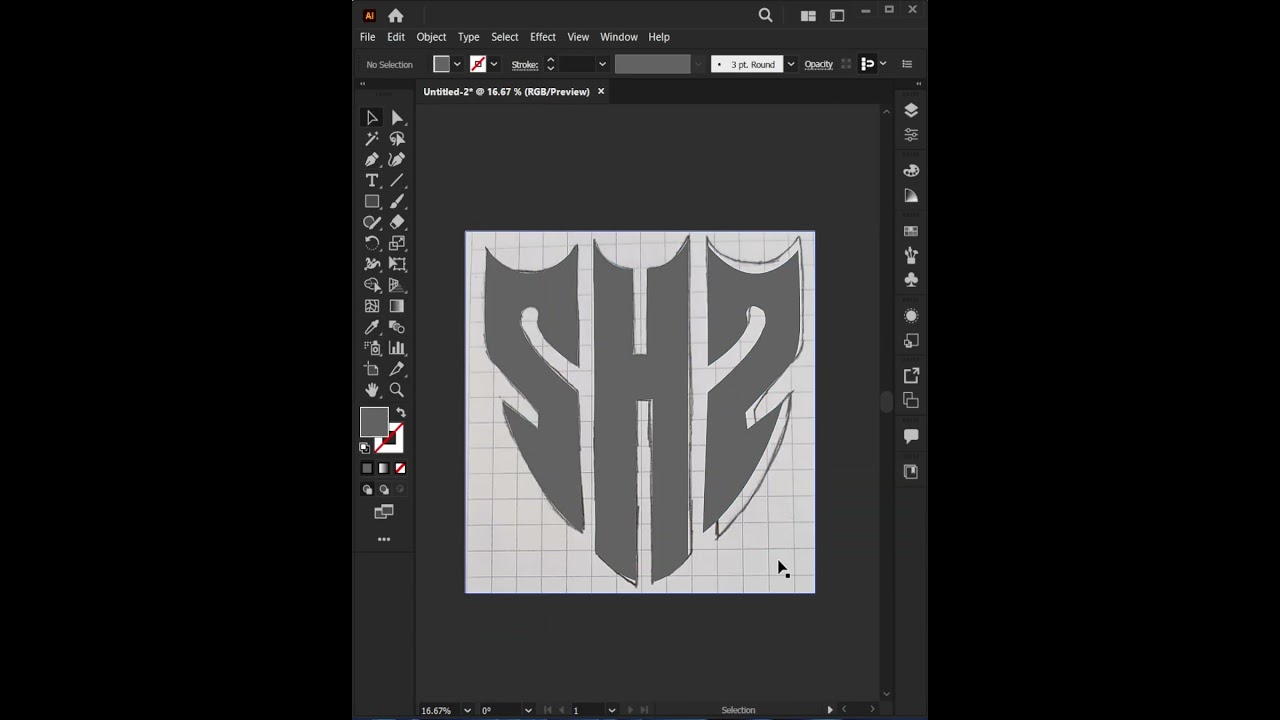Image resolution: width=1280 pixels, height=720 pixels.
Task: Open the 3 pt. Round brush dropdown
Action: pos(791,64)
